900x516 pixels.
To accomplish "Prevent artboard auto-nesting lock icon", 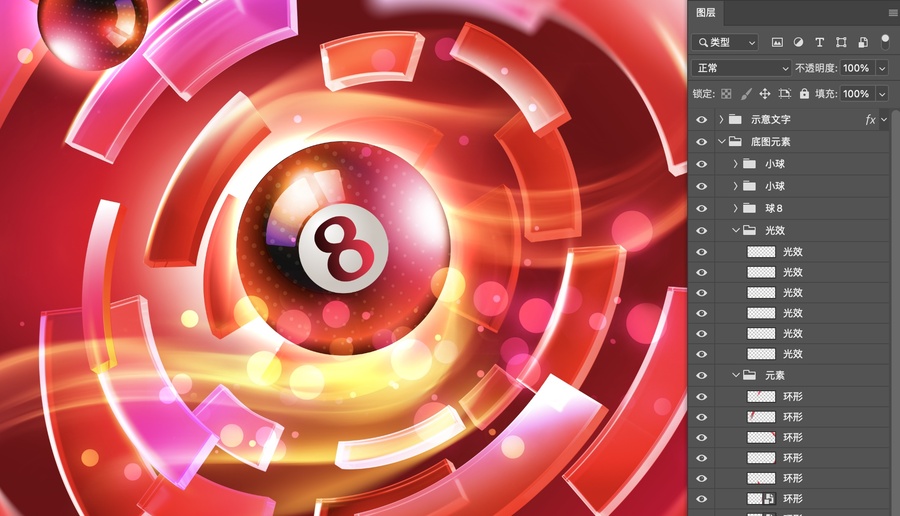I will [785, 94].
